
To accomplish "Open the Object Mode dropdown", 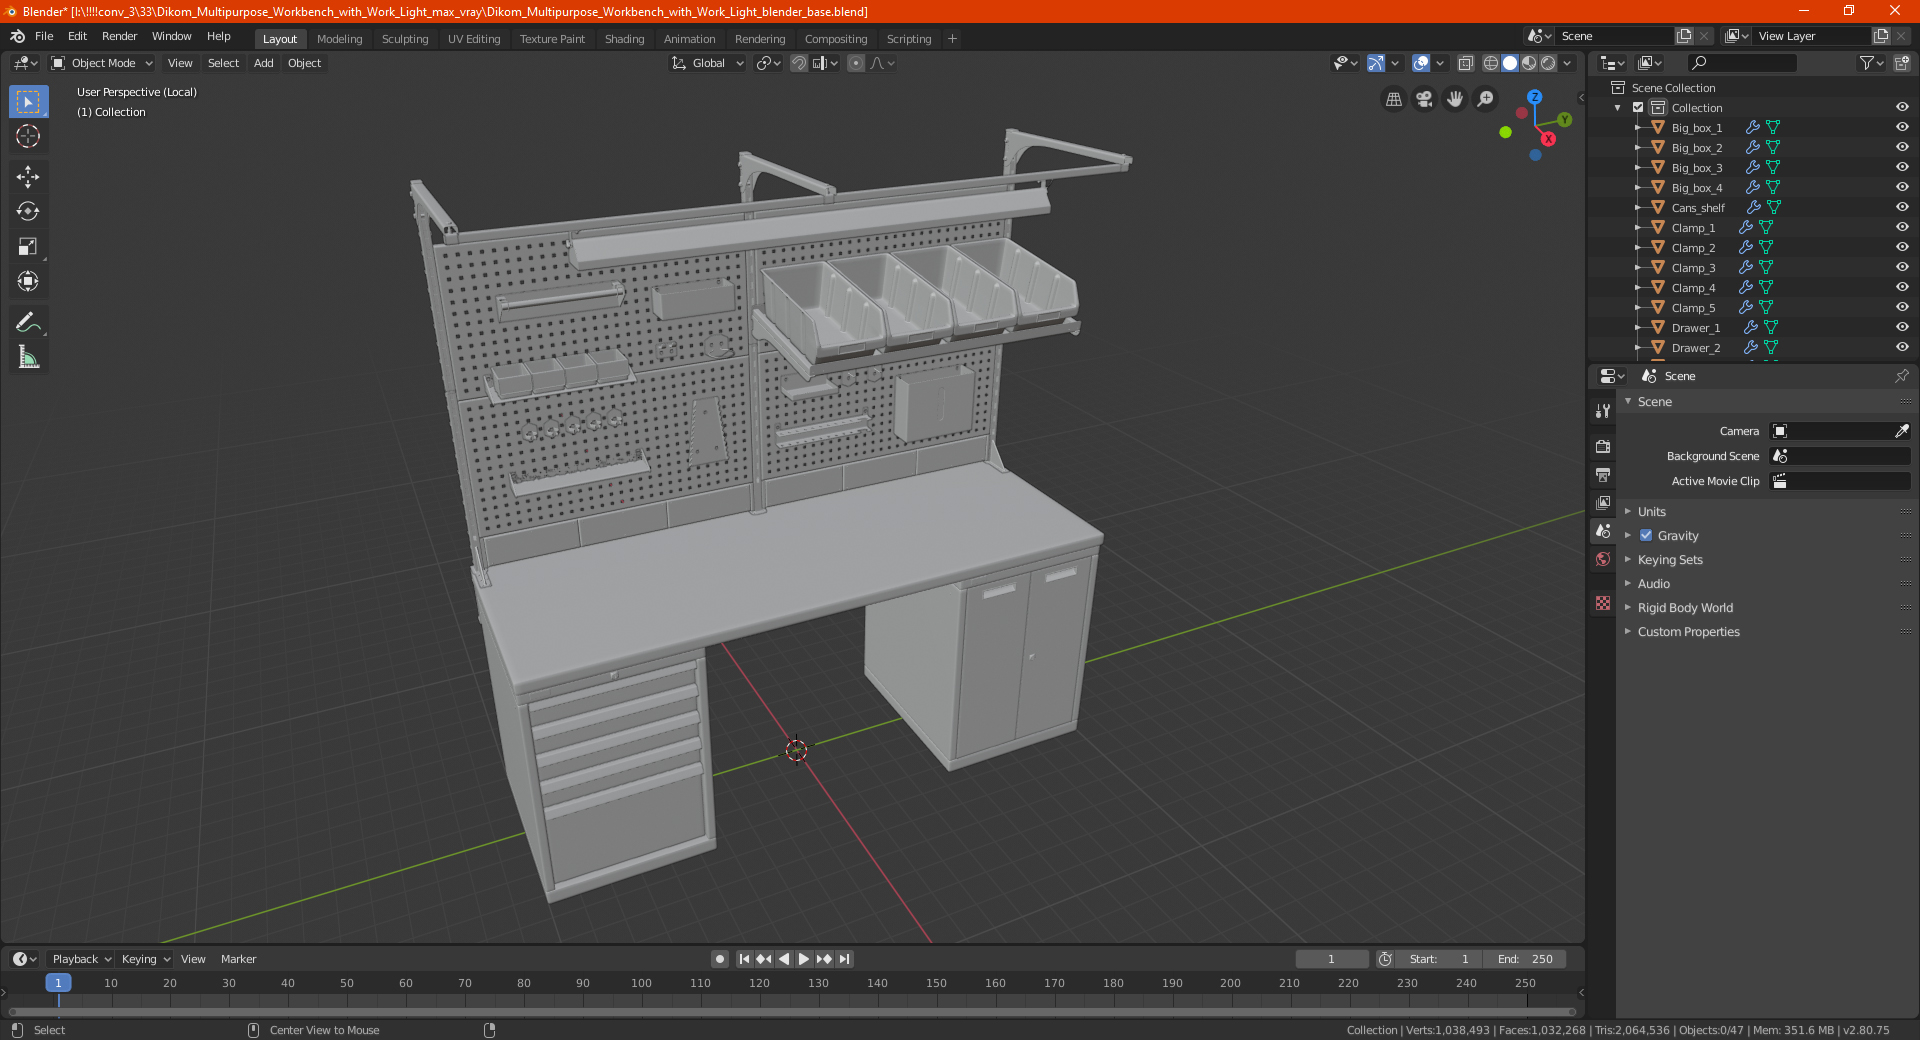I will pyautogui.click(x=102, y=63).
